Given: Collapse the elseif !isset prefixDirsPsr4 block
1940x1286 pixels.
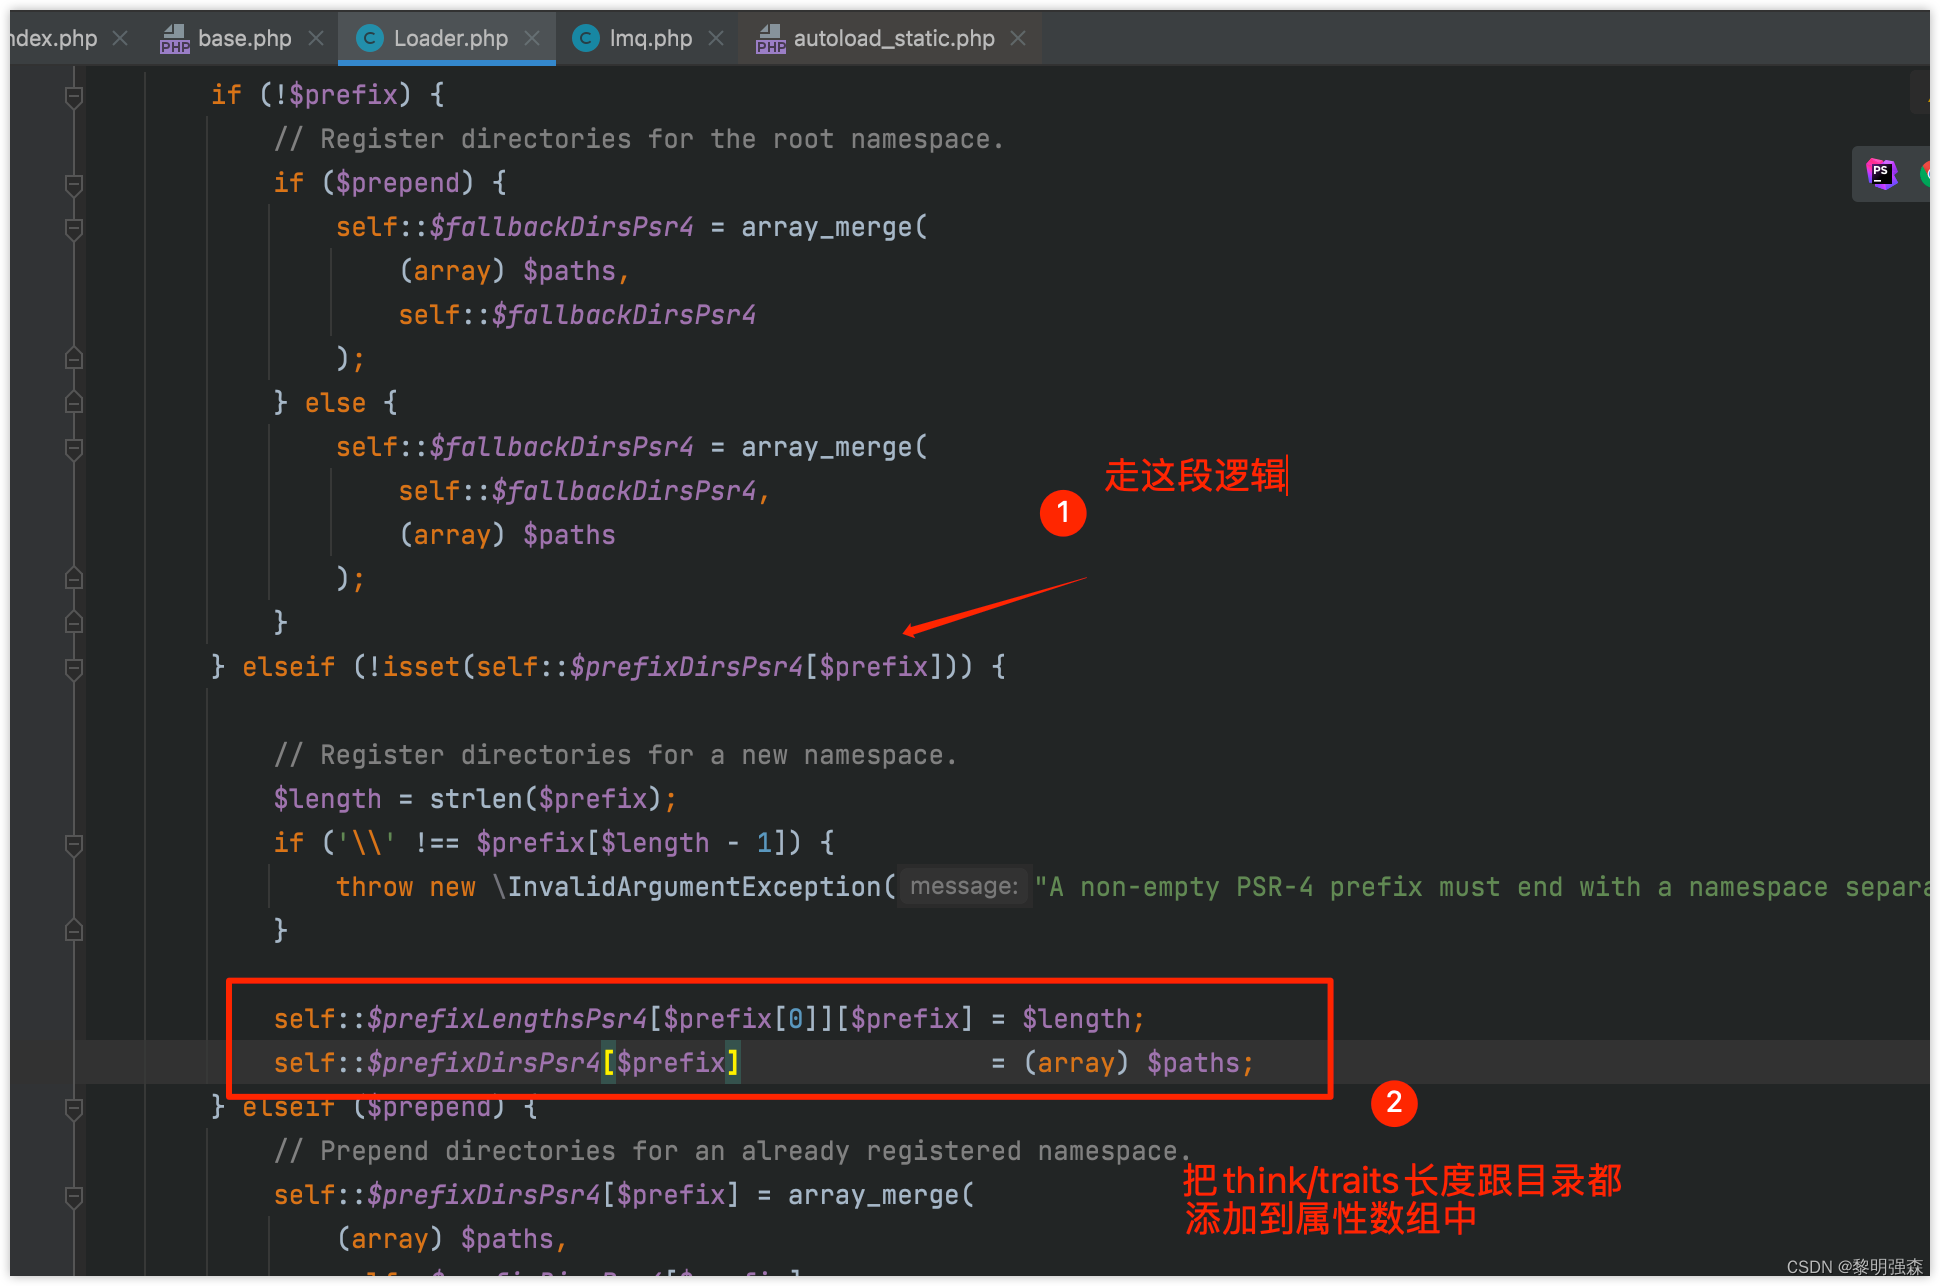Looking at the screenshot, I should pos(73,668).
